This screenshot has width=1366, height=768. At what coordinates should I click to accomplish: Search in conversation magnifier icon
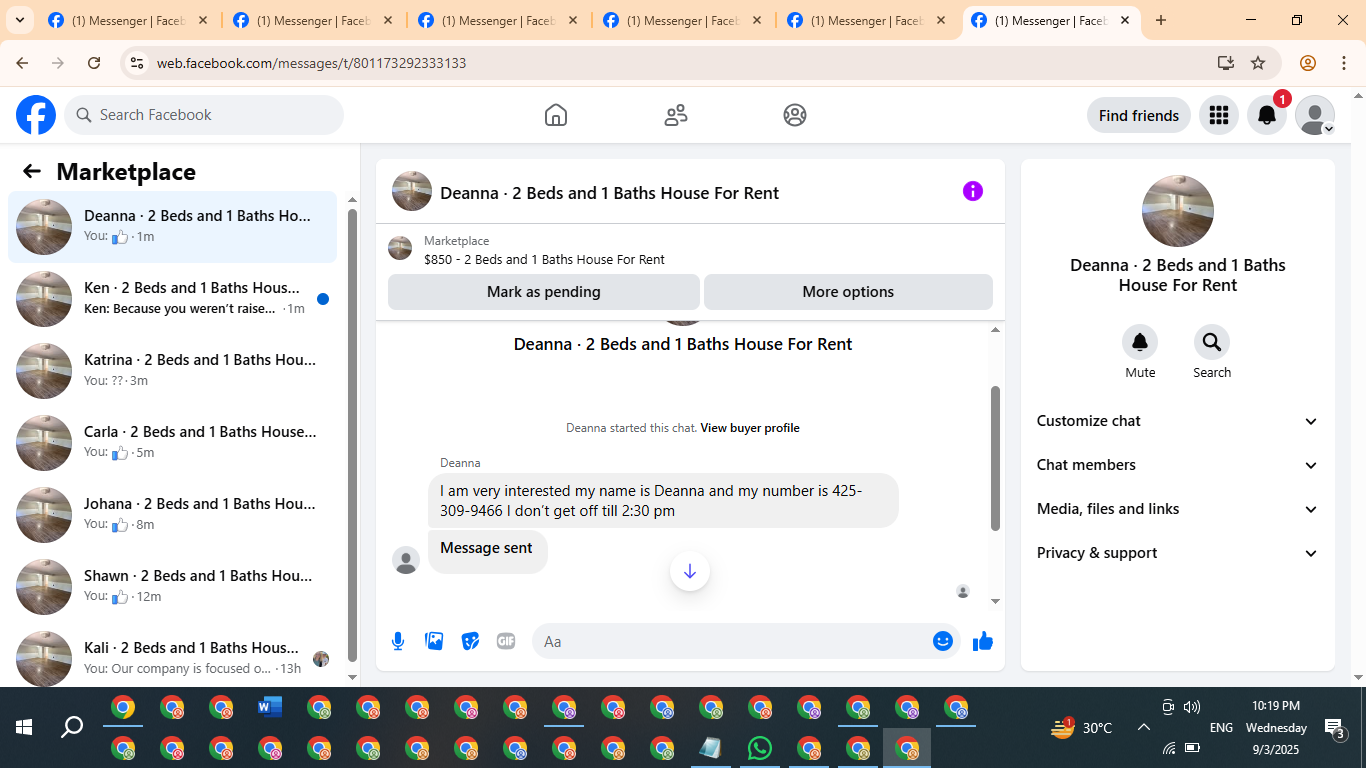1212,343
